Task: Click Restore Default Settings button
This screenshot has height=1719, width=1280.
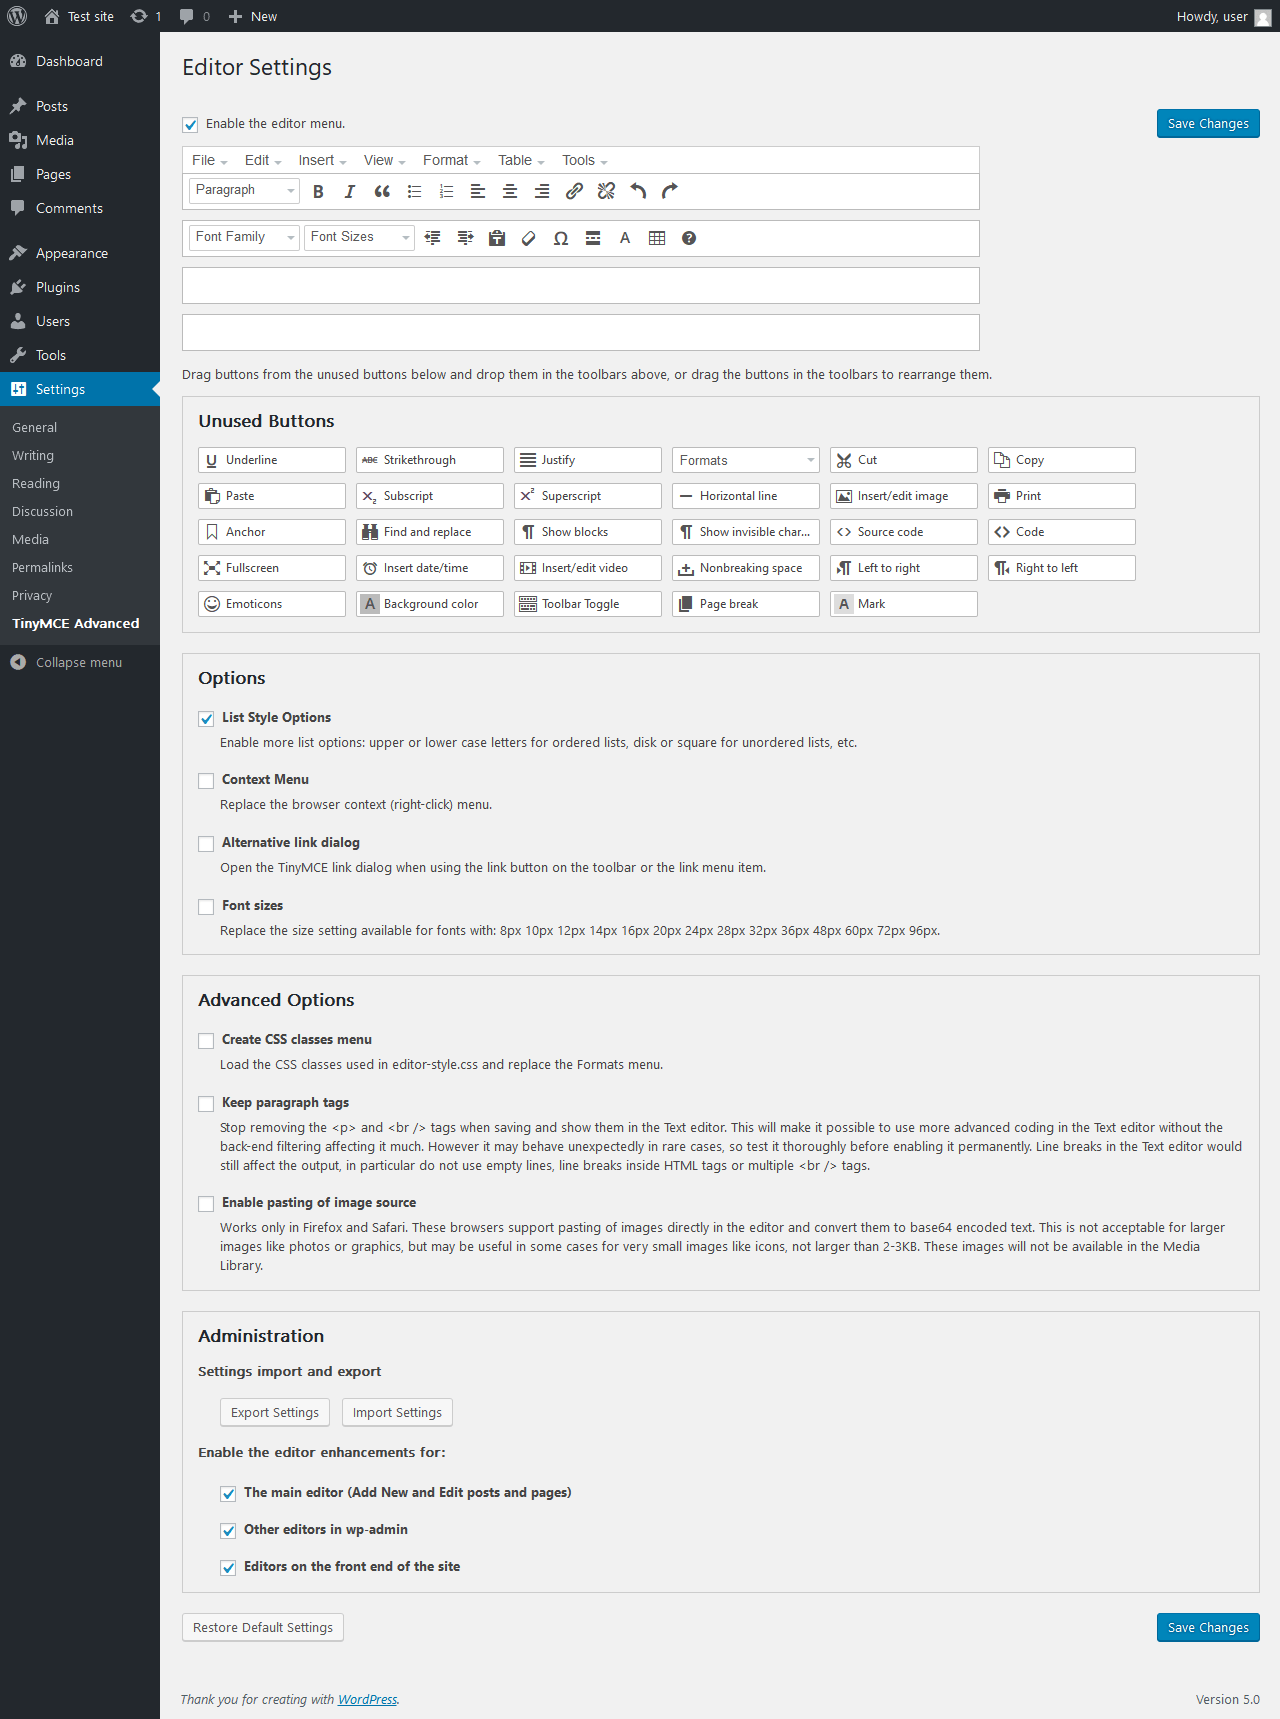Action: point(263,1627)
